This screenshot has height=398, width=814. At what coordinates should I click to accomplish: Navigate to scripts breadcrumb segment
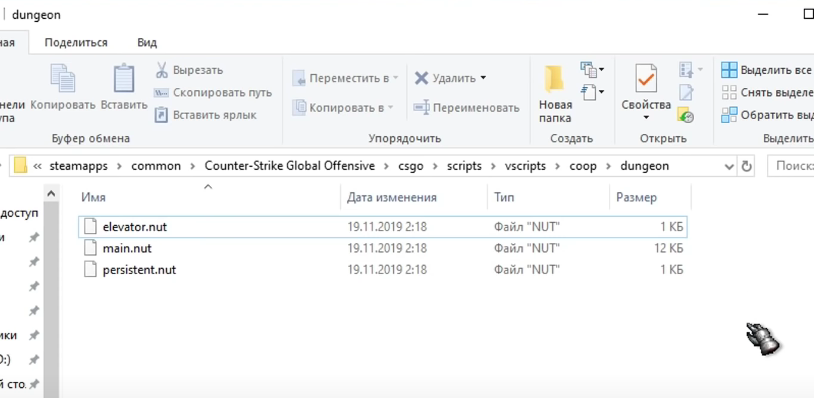(465, 166)
